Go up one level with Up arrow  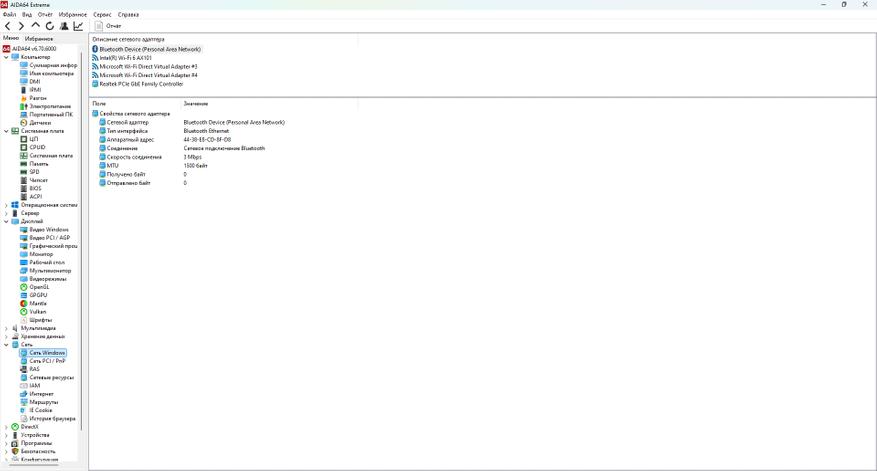(x=35, y=26)
